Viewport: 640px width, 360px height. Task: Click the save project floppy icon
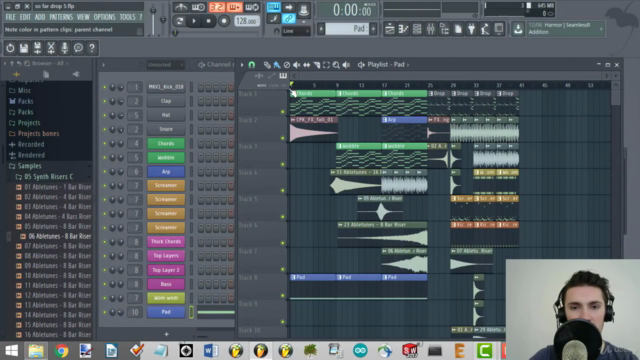(x=24, y=48)
